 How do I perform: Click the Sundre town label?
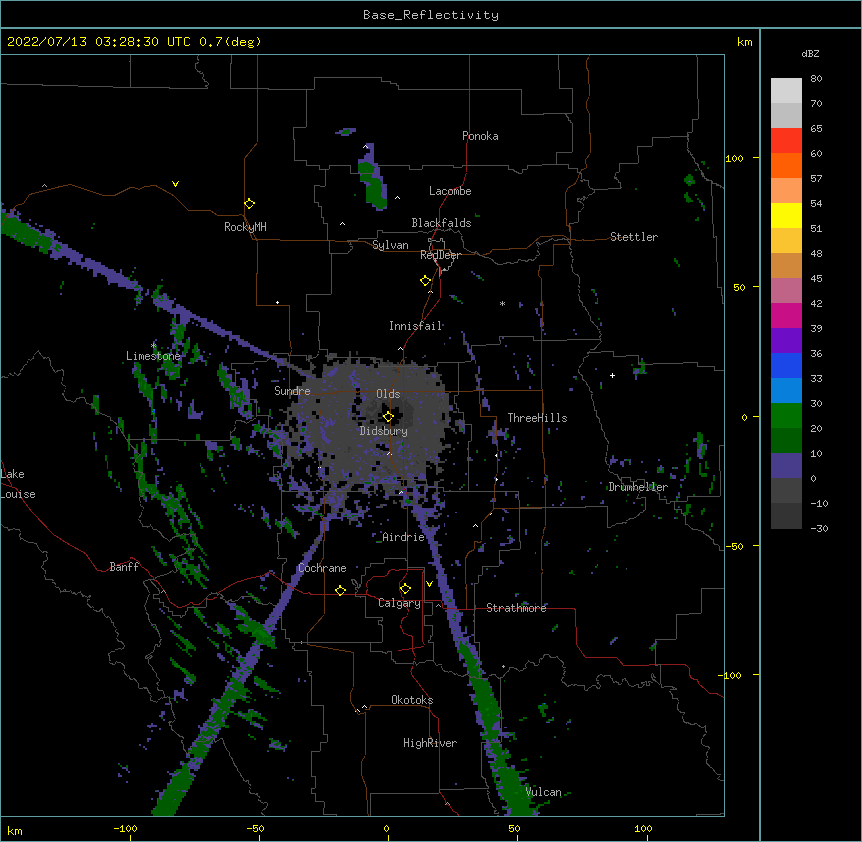coord(292,391)
